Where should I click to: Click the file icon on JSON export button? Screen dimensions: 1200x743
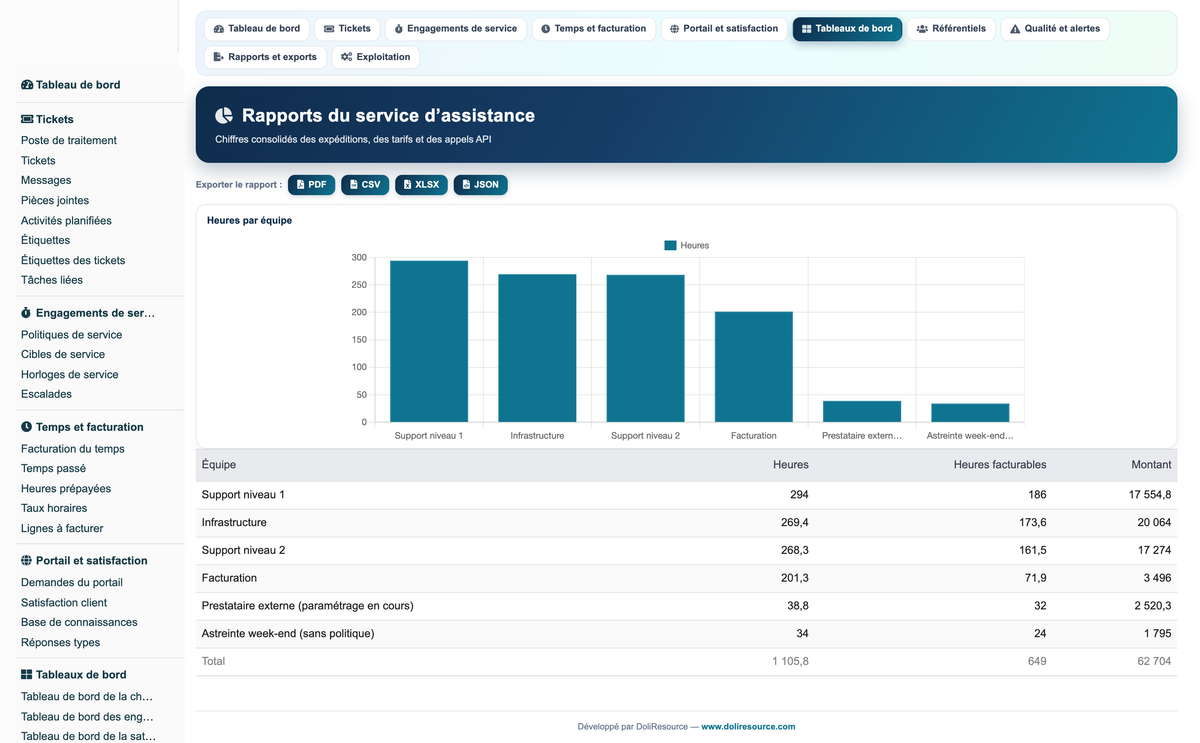467,185
